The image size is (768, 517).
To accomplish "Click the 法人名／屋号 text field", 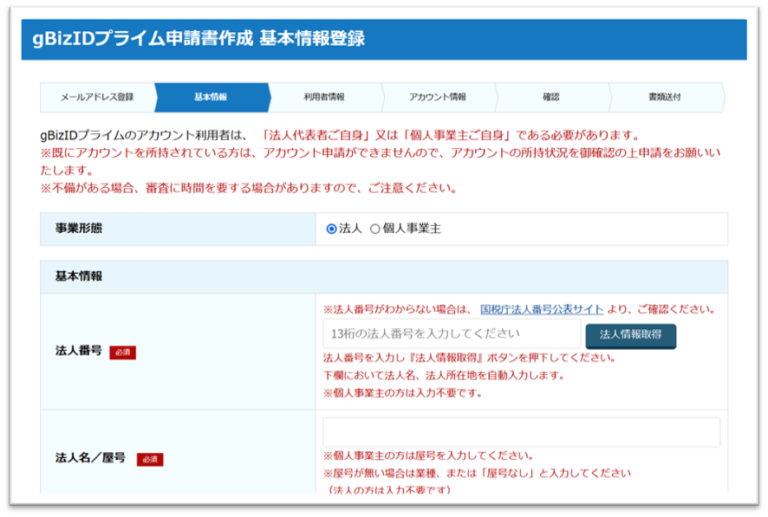I will coord(521,432).
